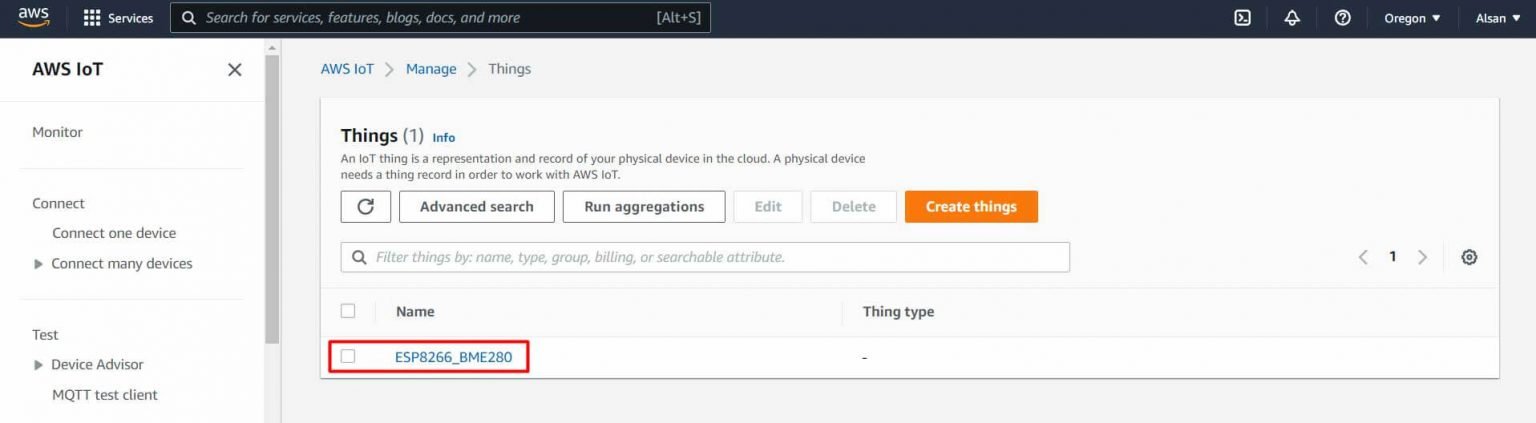This screenshot has width=1536, height=423.
Task: Refresh the things list
Action: point(366,206)
